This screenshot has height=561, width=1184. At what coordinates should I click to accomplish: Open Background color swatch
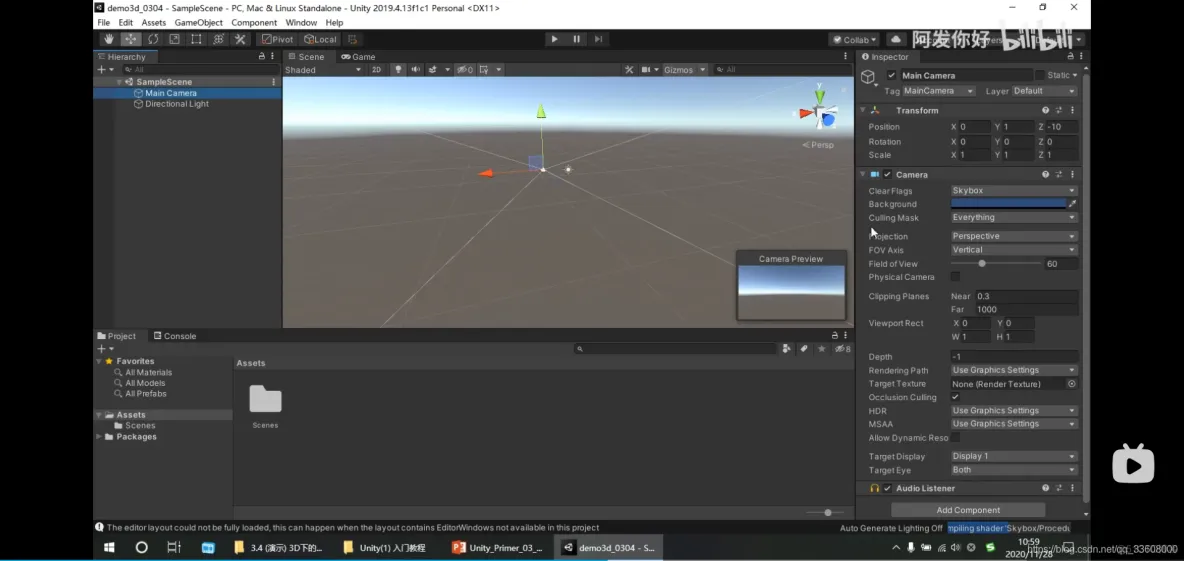click(1008, 204)
